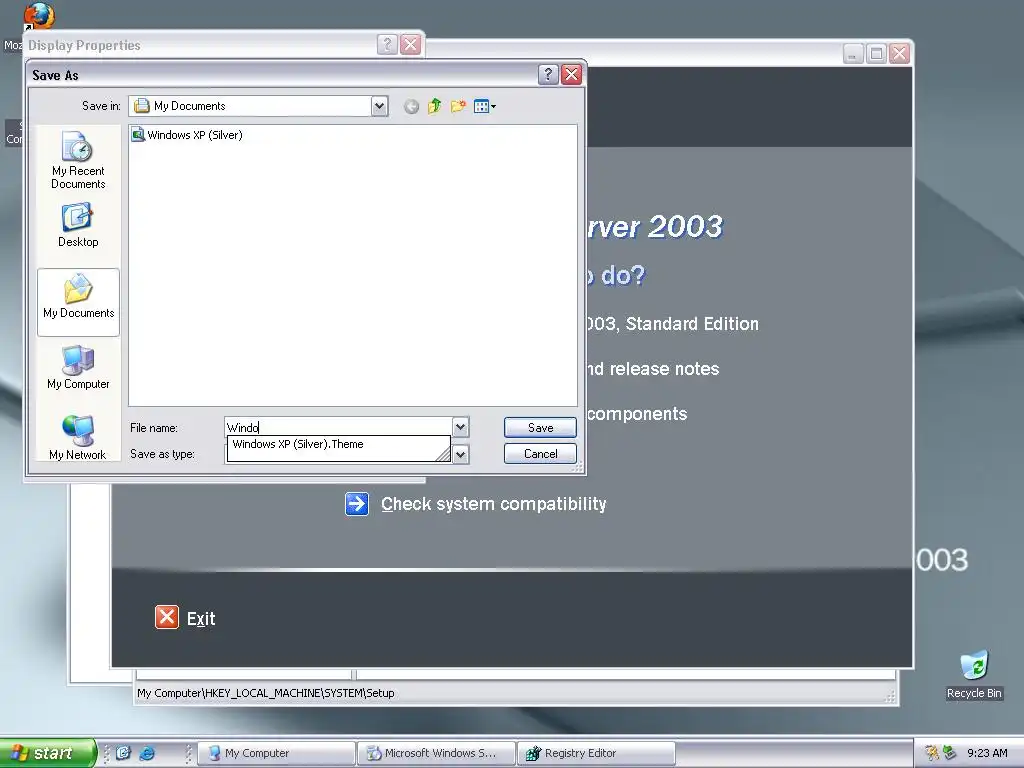The width and height of the screenshot is (1024, 768).
Task: Open the Views menu icon
Action: click(x=484, y=106)
